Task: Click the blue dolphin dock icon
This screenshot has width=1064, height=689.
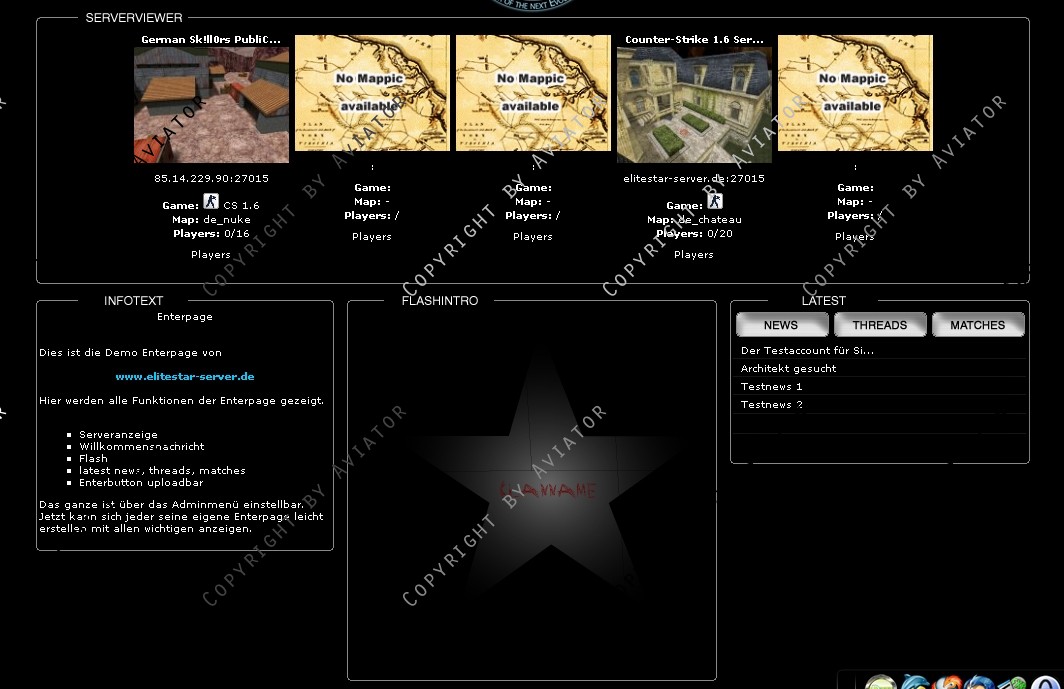Action: click(915, 684)
